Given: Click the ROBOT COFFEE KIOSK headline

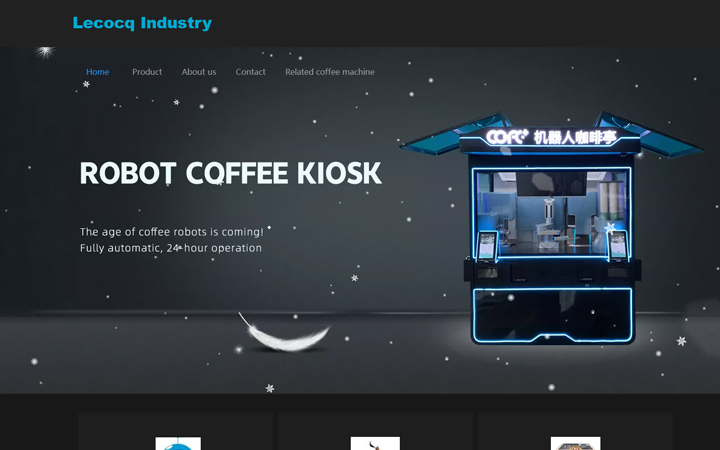Looking at the screenshot, I should (230, 173).
